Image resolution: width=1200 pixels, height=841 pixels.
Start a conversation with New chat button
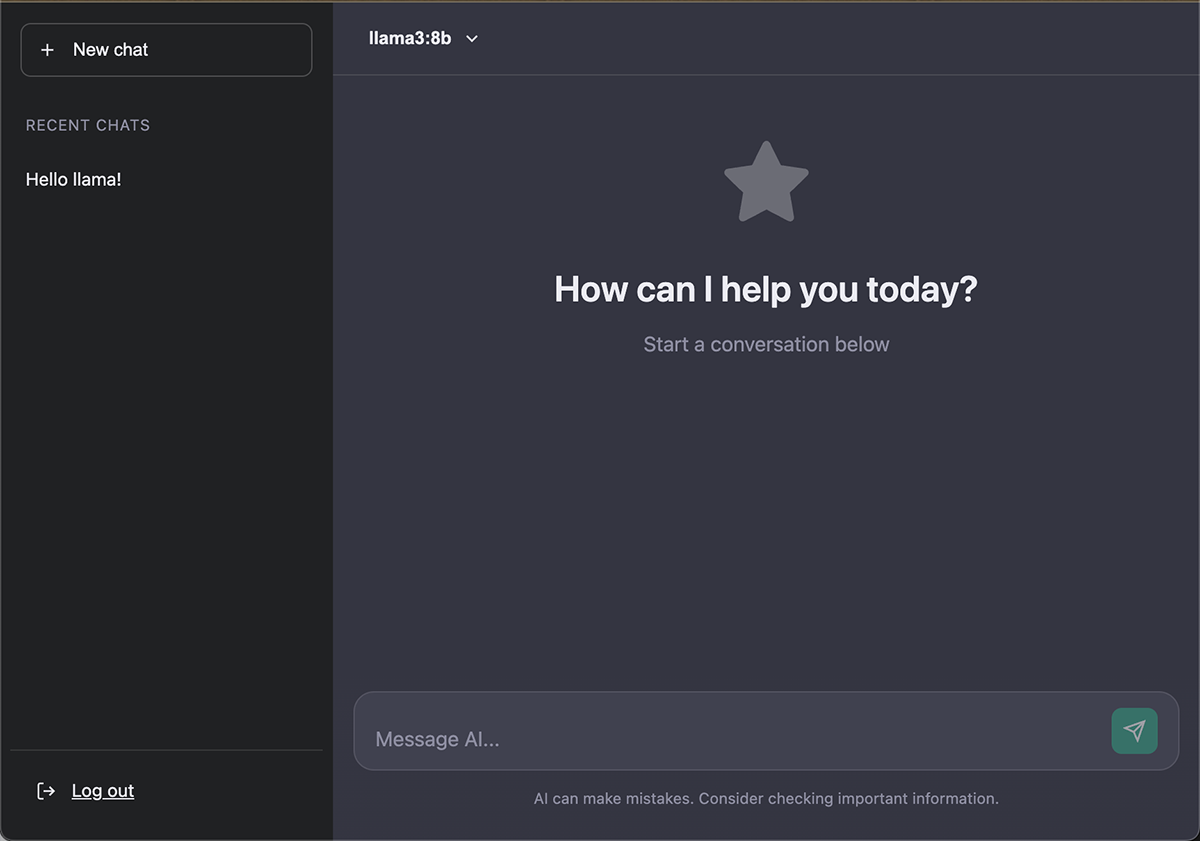tap(166, 50)
